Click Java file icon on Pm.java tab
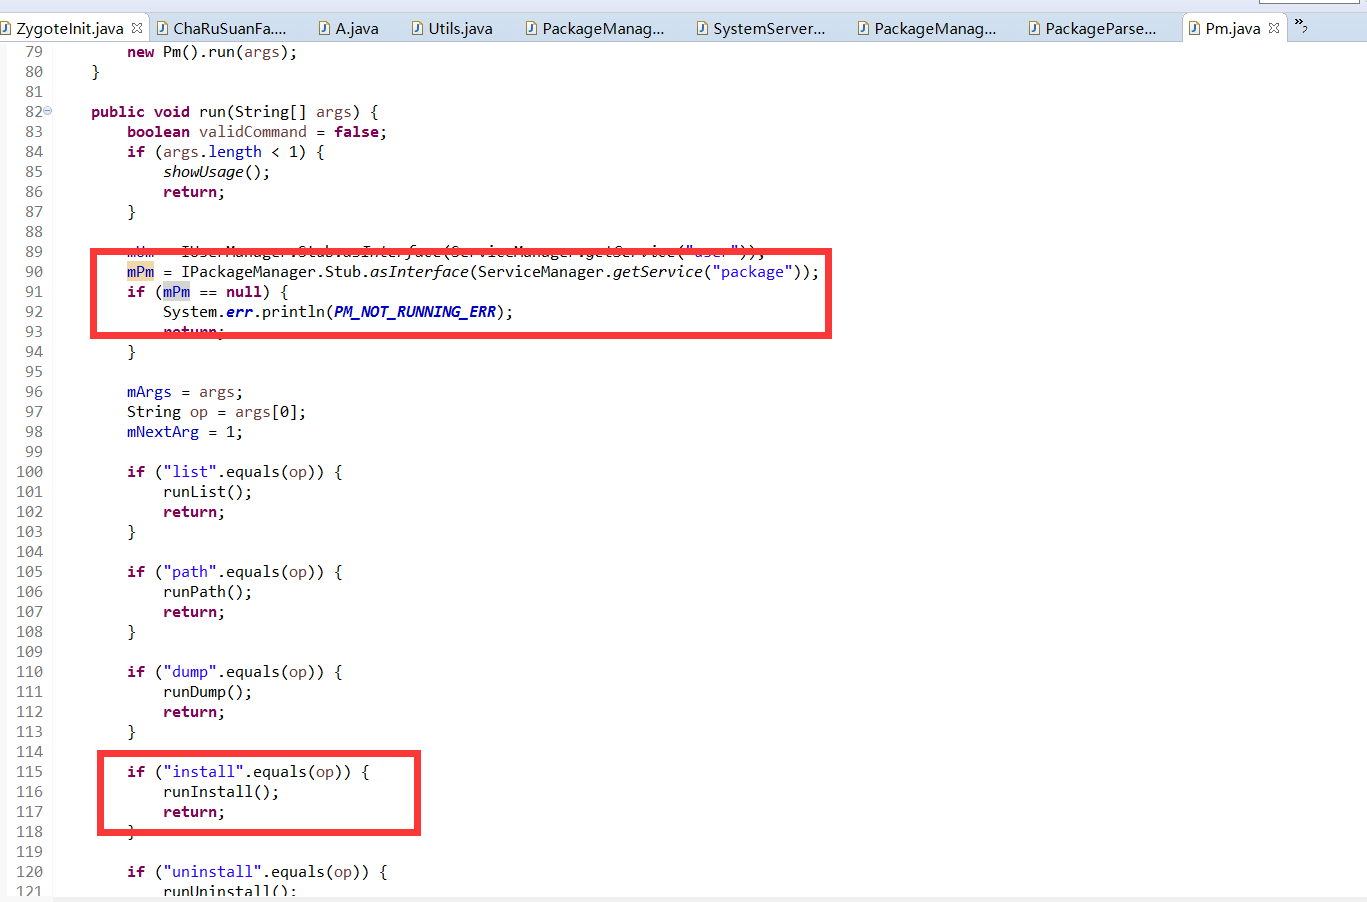The width and height of the screenshot is (1367, 902). click(x=1194, y=28)
